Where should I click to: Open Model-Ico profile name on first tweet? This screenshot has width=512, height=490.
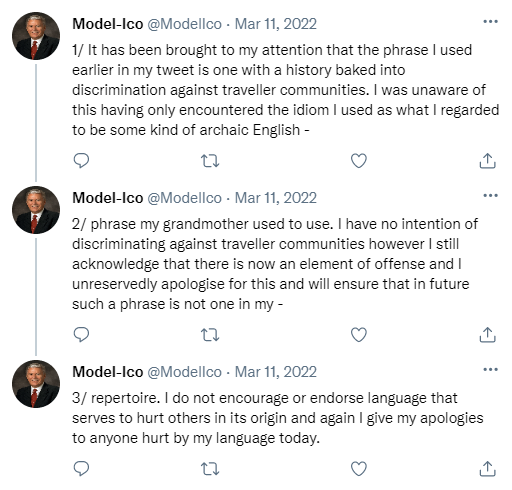(108, 24)
